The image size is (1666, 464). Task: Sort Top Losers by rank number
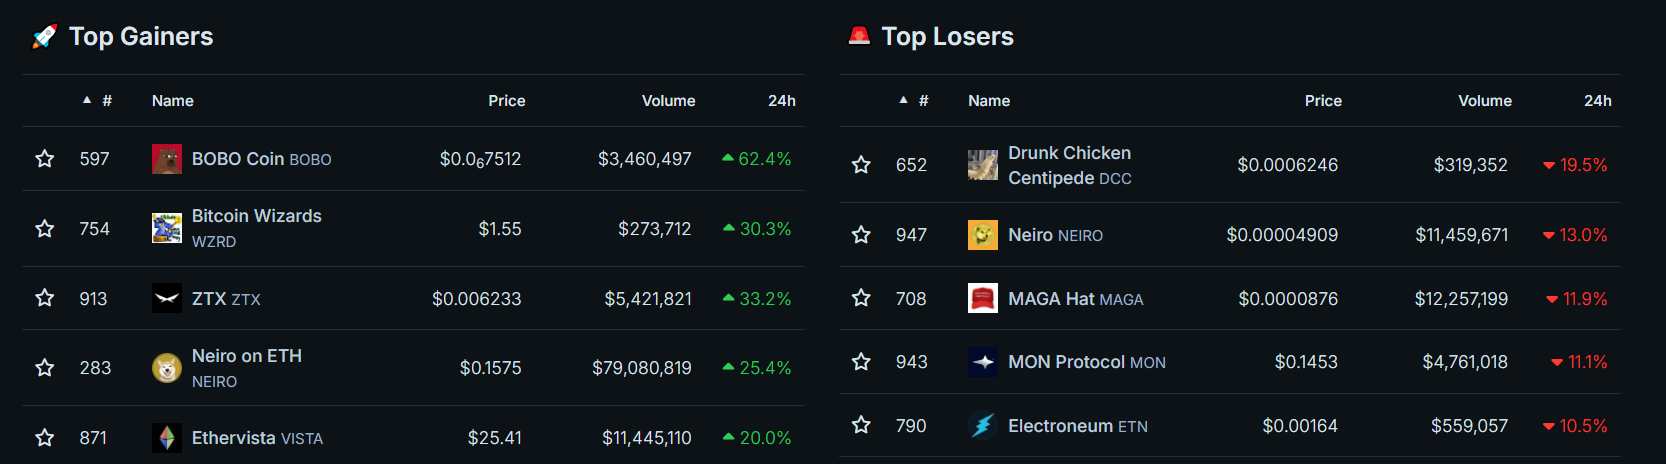tap(922, 101)
